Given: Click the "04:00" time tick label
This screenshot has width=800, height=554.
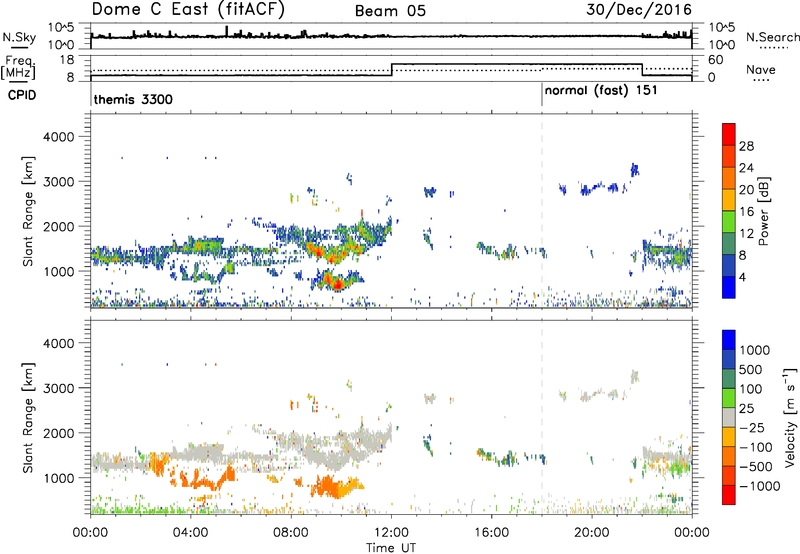Looking at the screenshot, I should pyautogui.click(x=190, y=533).
